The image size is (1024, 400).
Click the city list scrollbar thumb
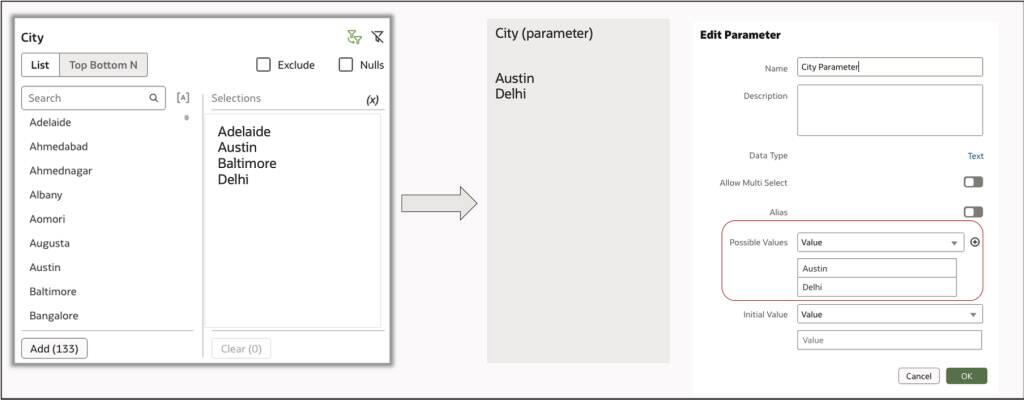[x=187, y=118]
